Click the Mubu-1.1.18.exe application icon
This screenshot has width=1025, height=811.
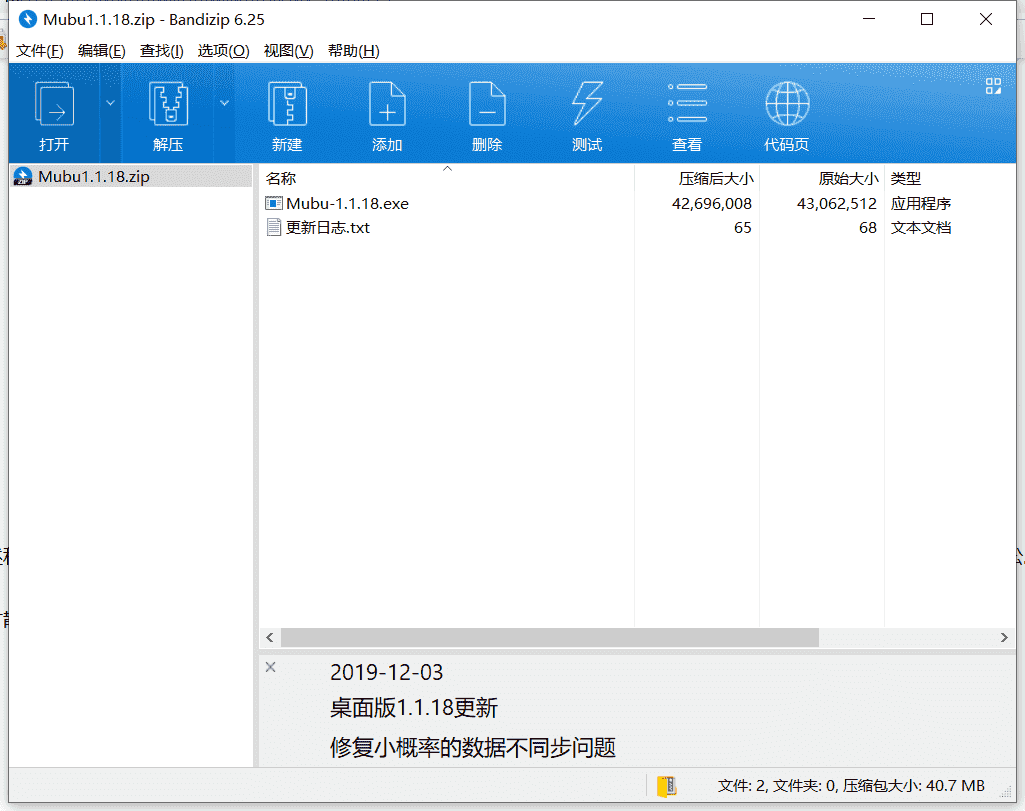click(273, 203)
